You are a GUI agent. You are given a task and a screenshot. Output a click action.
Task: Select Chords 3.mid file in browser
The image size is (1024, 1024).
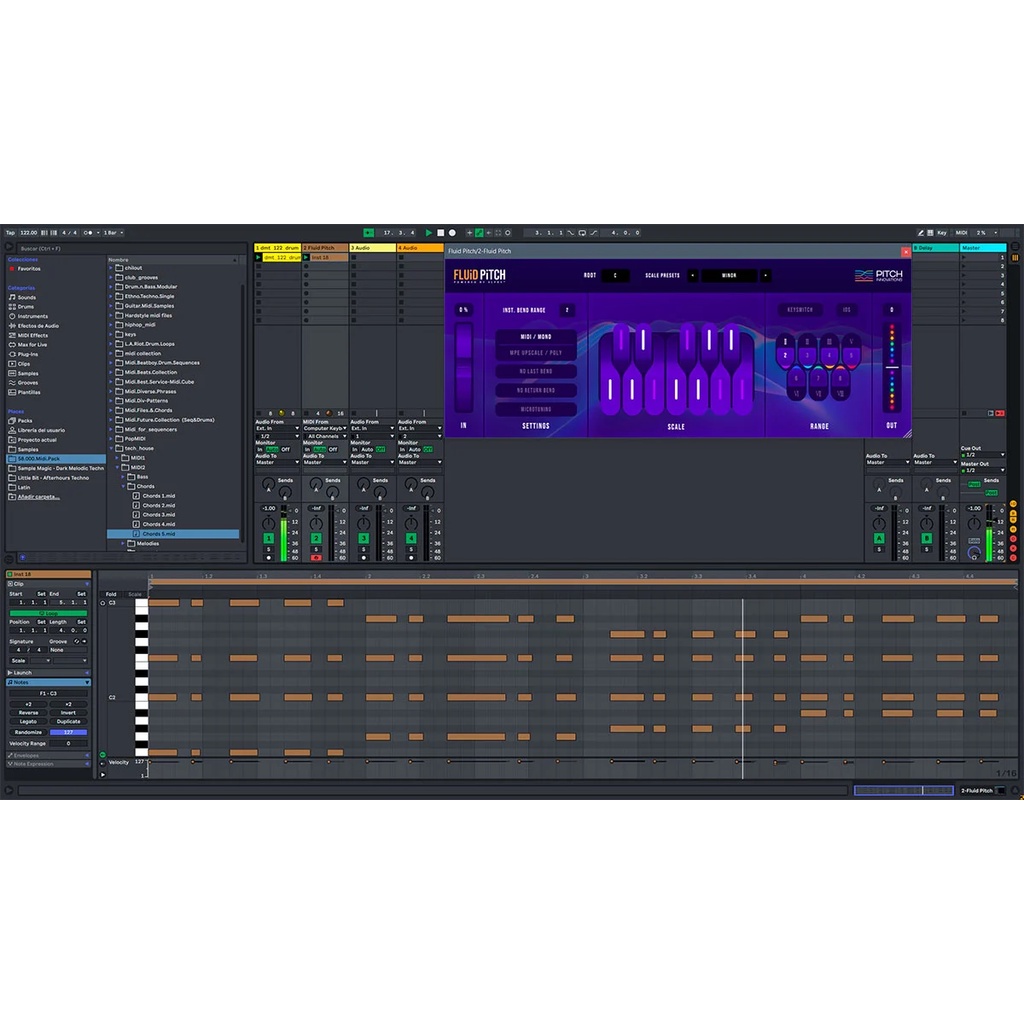click(158, 515)
